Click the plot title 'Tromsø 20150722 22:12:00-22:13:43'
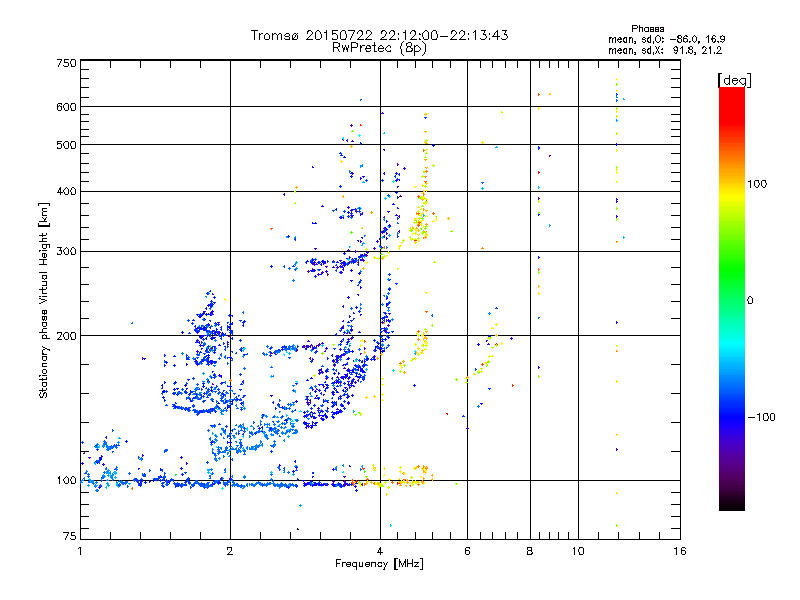This screenshot has width=800, height=600. point(379,35)
